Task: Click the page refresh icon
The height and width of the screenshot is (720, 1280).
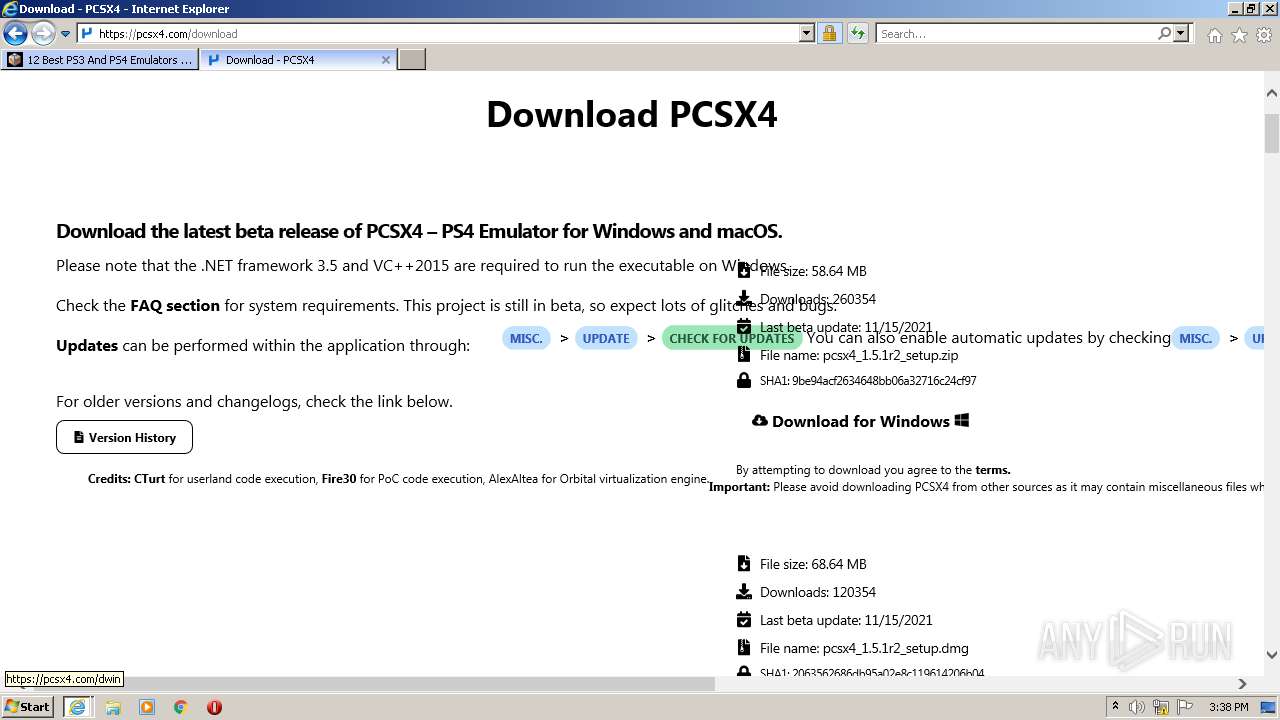Action: click(858, 34)
